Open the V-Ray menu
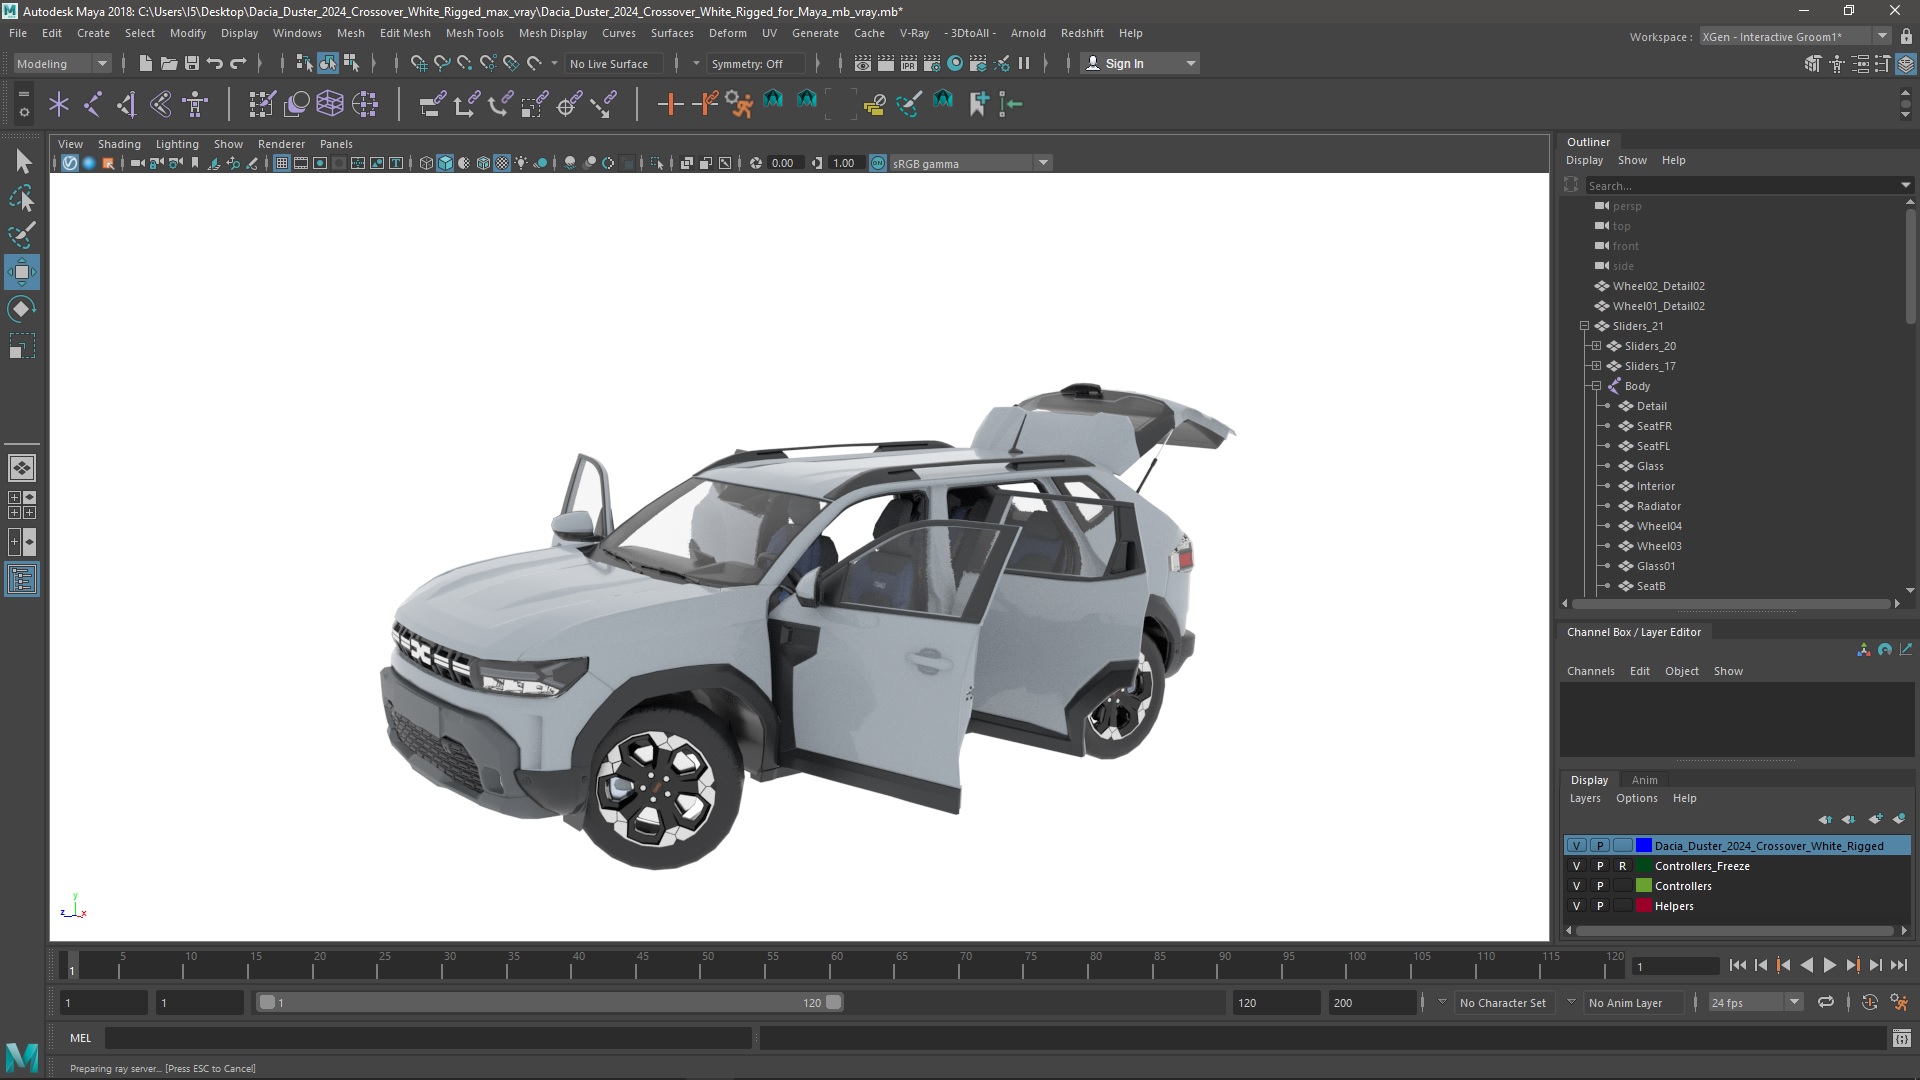The image size is (1920, 1080). tap(914, 33)
